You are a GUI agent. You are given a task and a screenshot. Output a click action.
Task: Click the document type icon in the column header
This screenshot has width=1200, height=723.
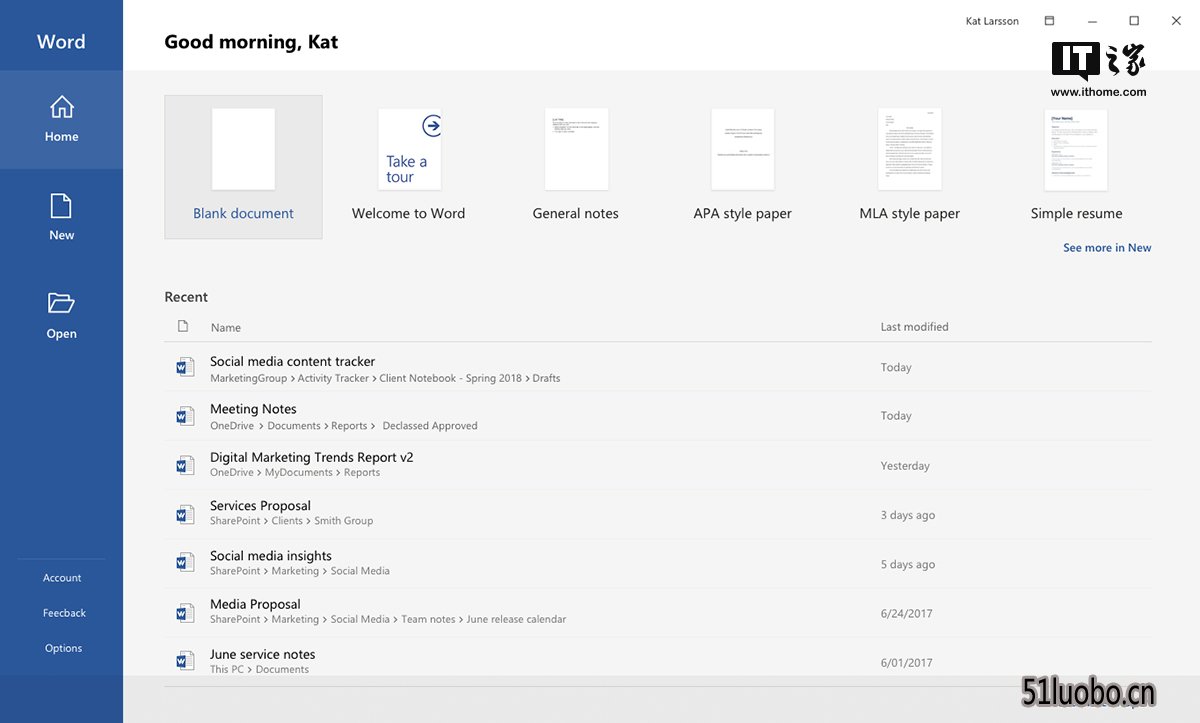(x=182, y=326)
